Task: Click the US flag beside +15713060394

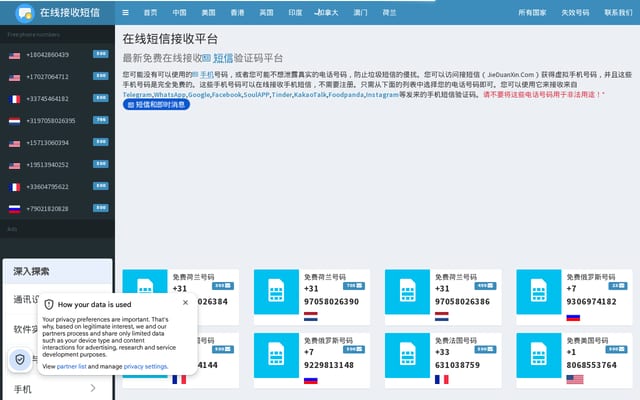Action: (14, 143)
